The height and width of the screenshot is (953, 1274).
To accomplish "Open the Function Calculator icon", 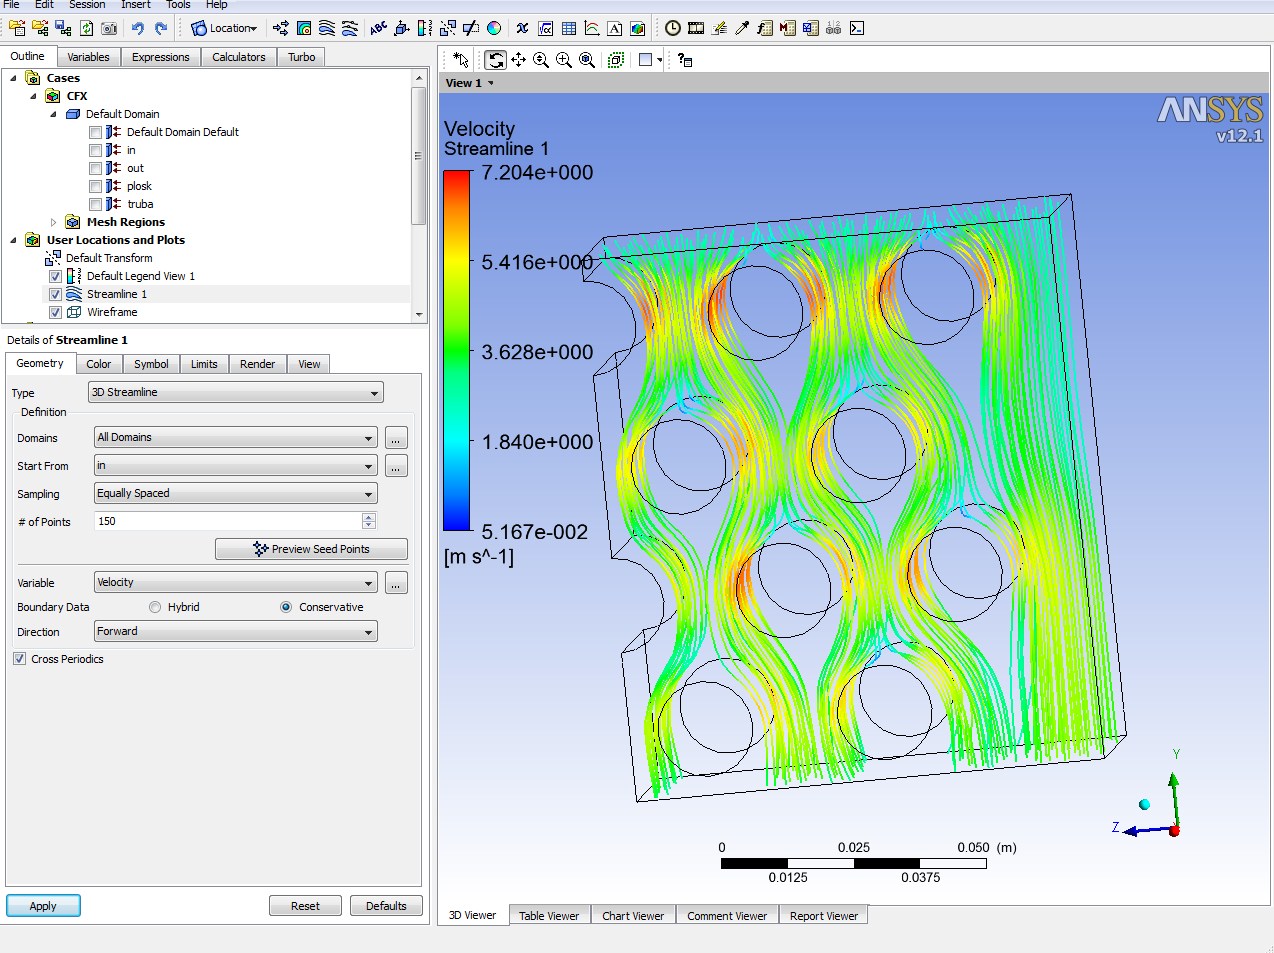I will (x=765, y=28).
